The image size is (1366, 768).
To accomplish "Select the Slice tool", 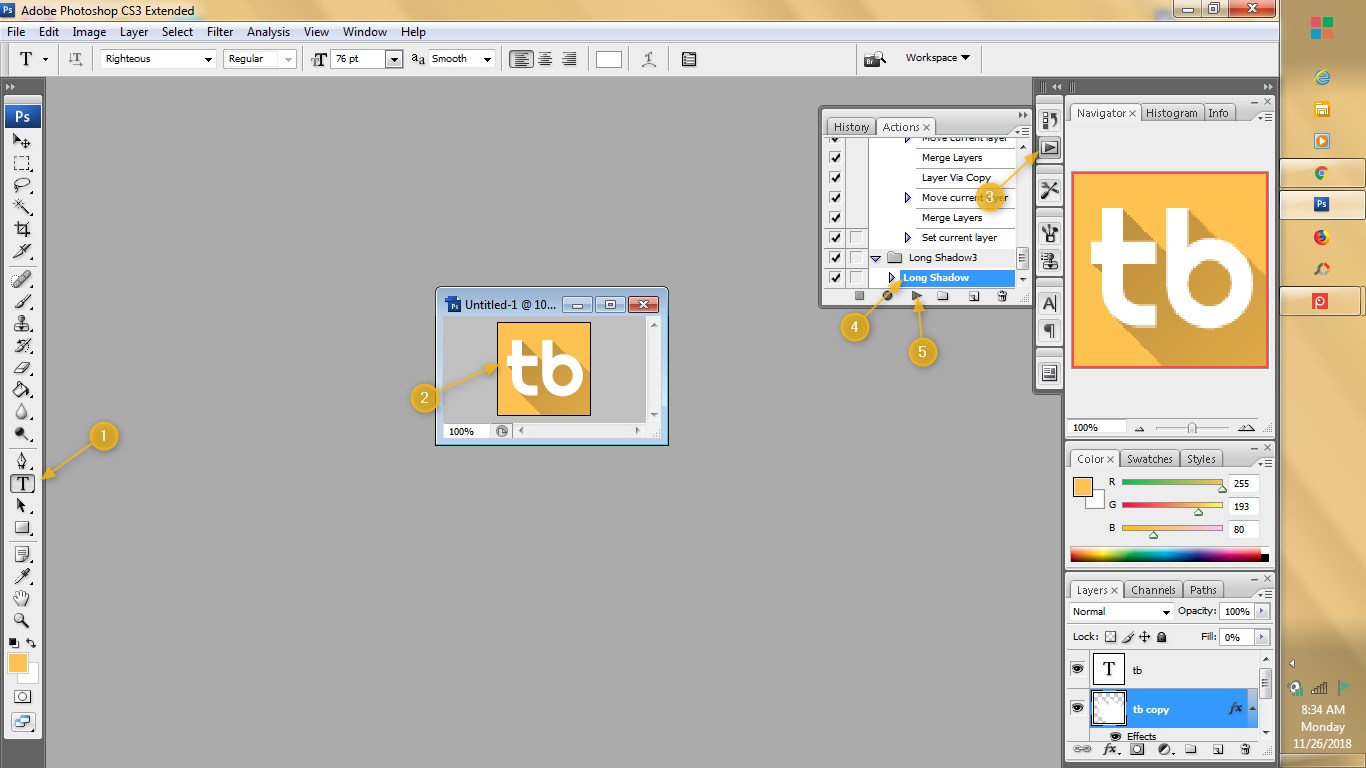I will point(22,251).
